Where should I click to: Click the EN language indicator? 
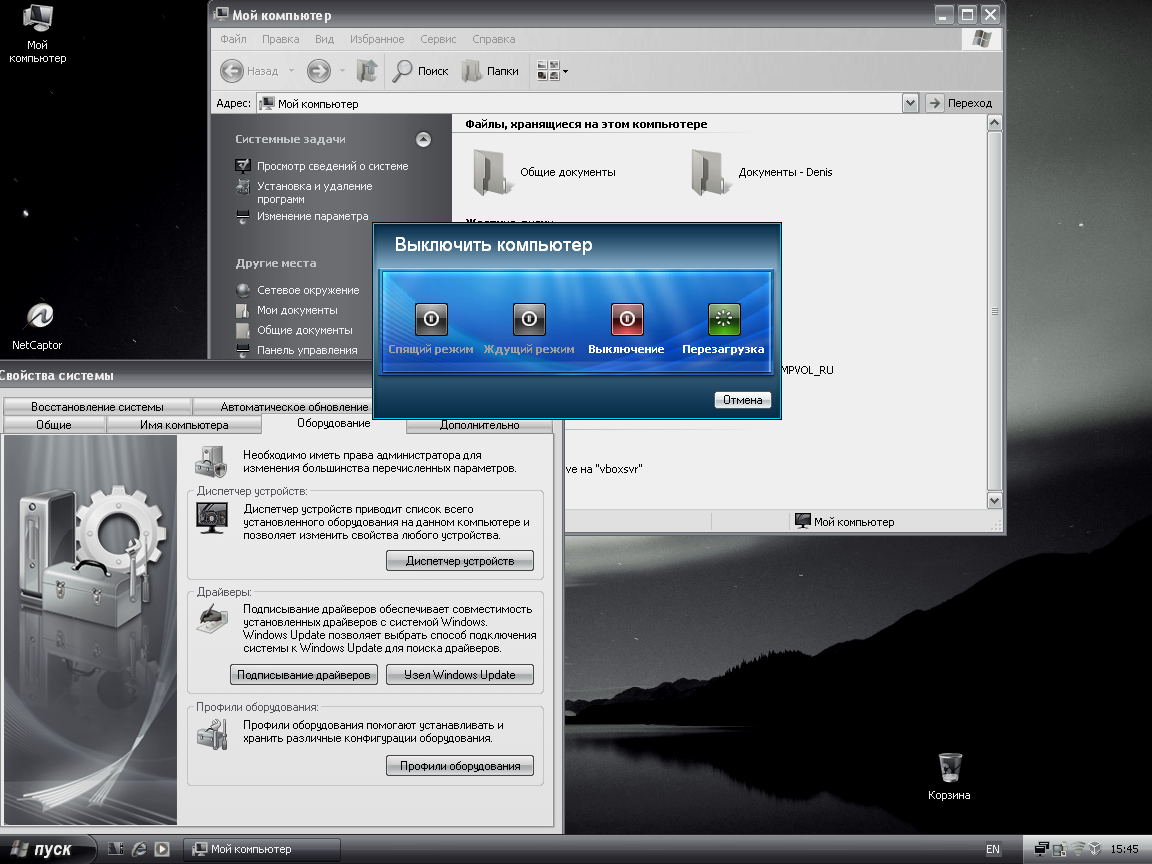point(993,849)
